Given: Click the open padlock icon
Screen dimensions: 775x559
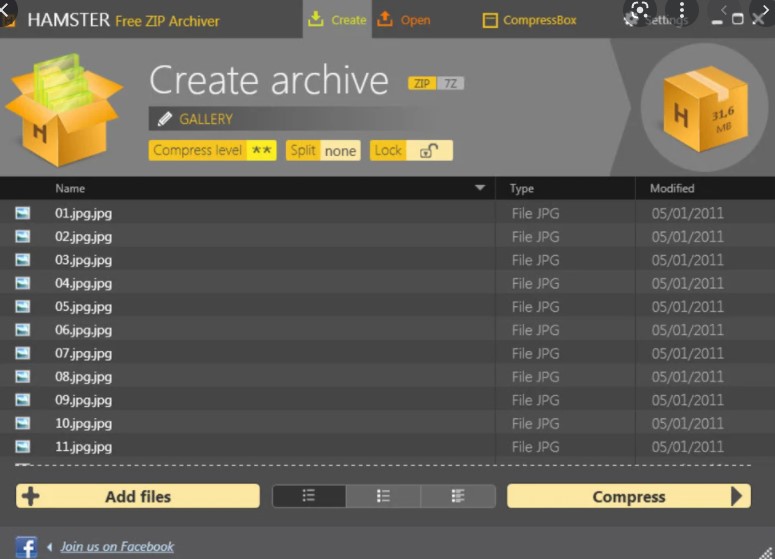Looking at the screenshot, I should pos(429,150).
